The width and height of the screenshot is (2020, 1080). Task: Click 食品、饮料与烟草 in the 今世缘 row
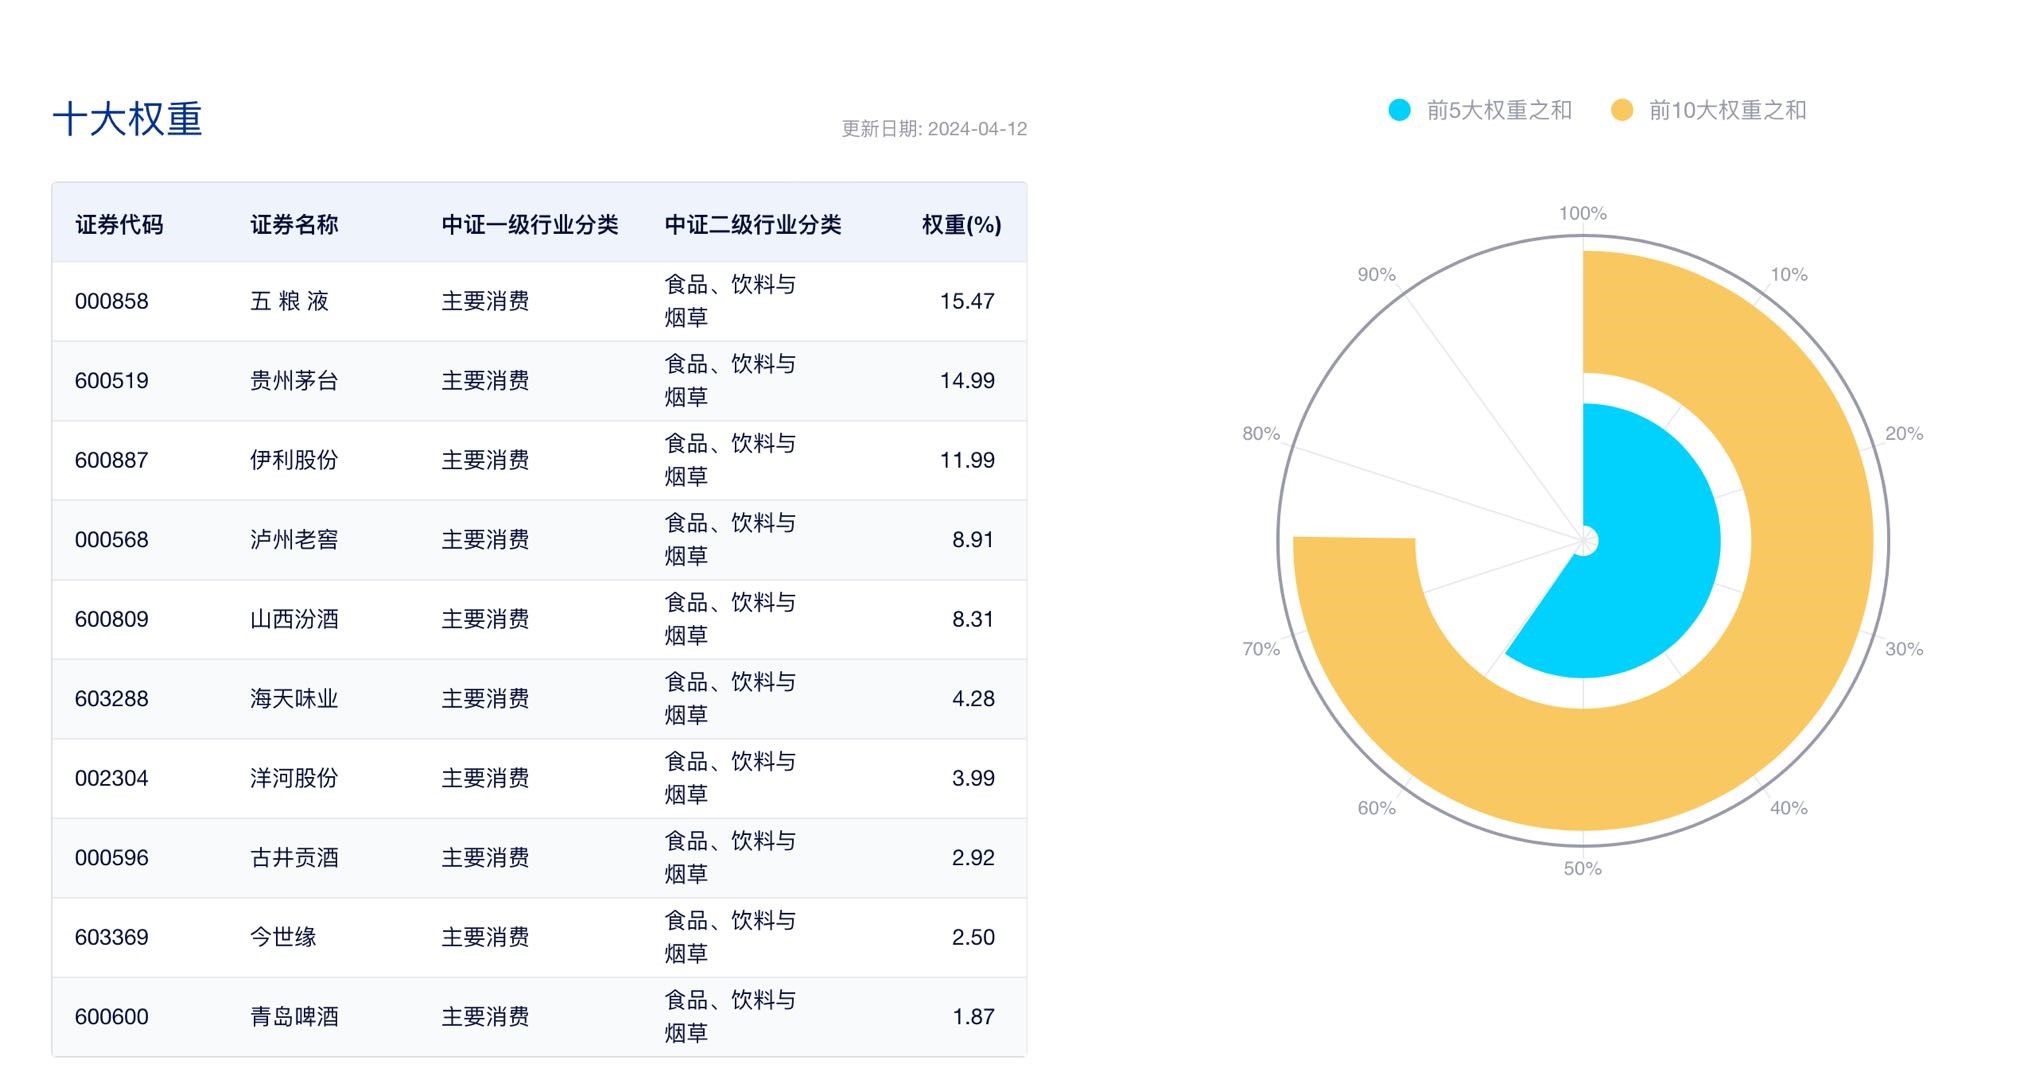[x=730, y=937]
